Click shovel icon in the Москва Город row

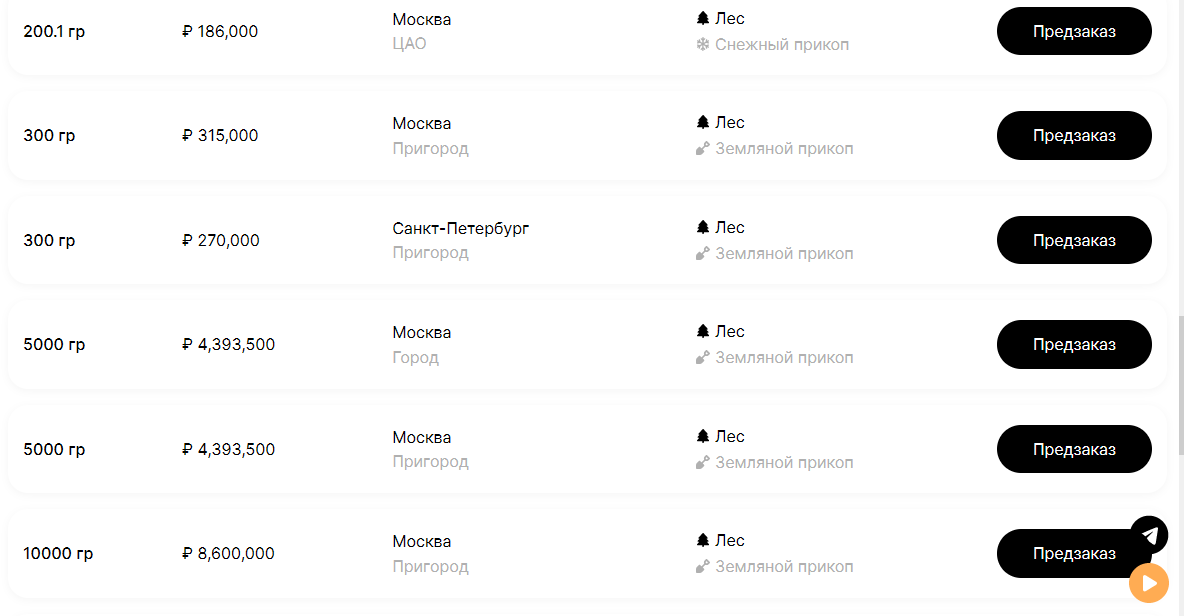tap(702, 358)
